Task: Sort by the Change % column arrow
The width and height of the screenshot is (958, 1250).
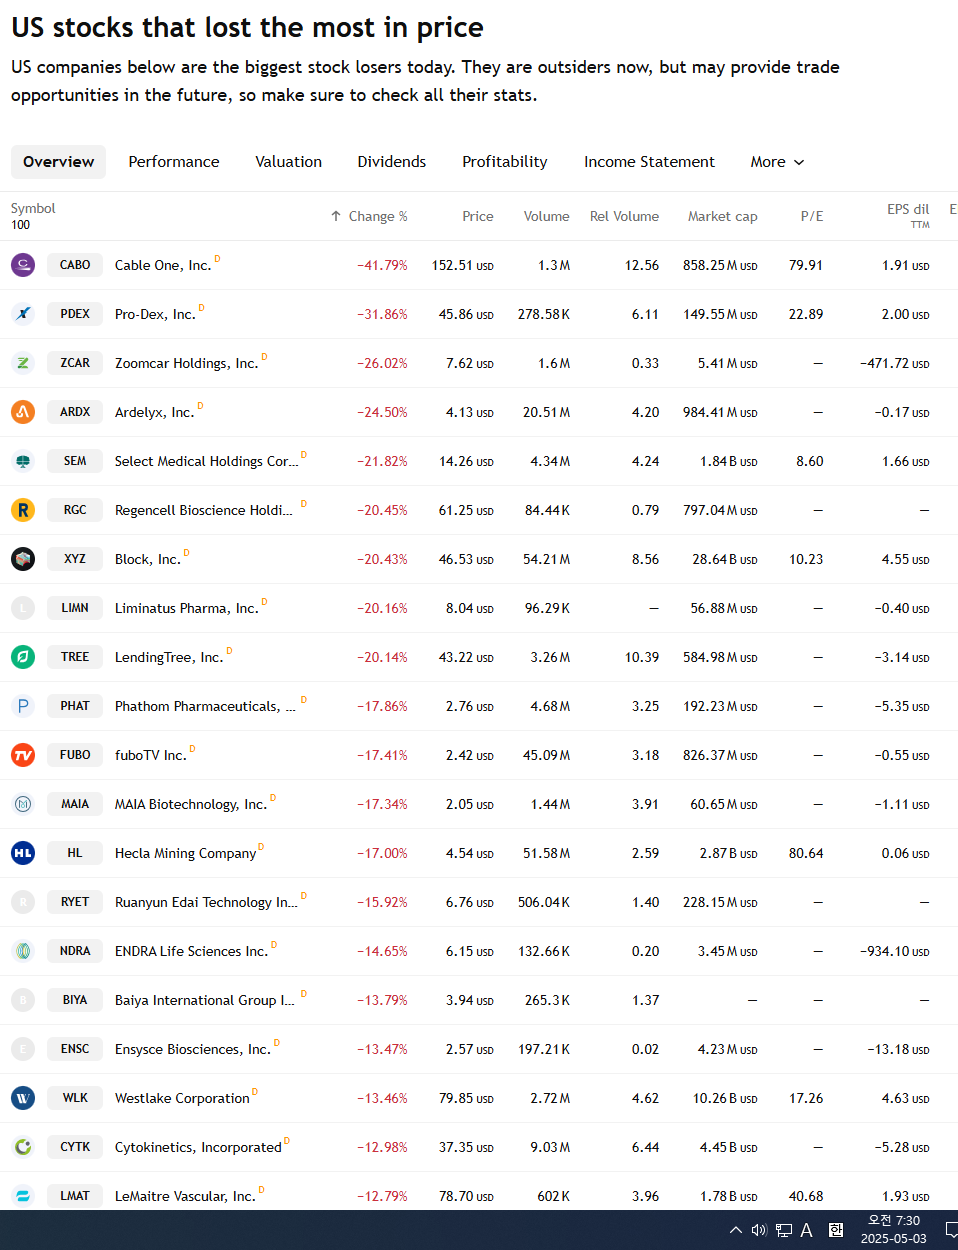Action: coord(336,216)
